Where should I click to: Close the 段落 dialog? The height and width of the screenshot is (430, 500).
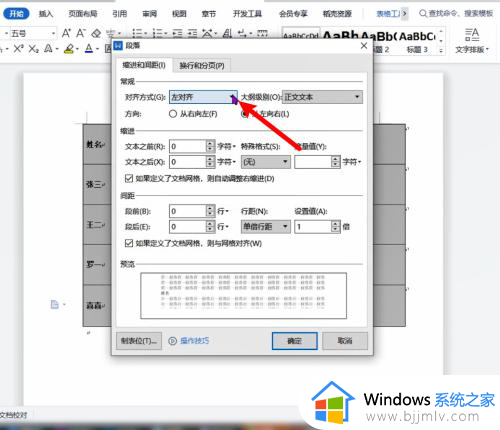pos(364,46)
